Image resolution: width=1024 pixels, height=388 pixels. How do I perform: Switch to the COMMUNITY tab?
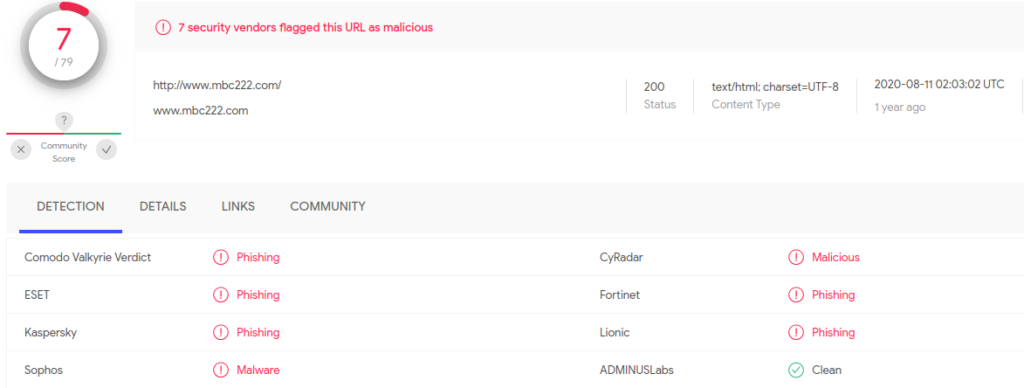click(x=328, y=206)
